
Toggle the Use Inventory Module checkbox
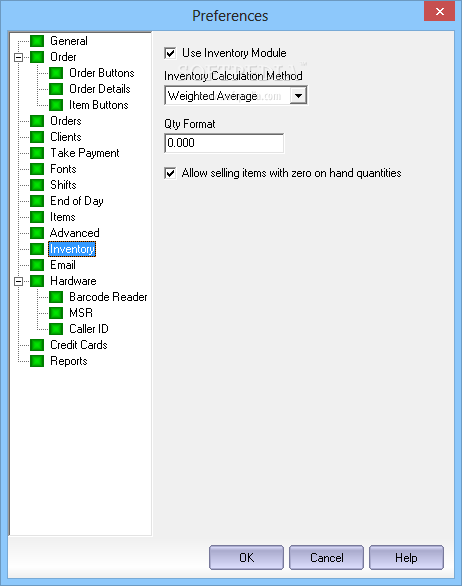click(170, 53)
